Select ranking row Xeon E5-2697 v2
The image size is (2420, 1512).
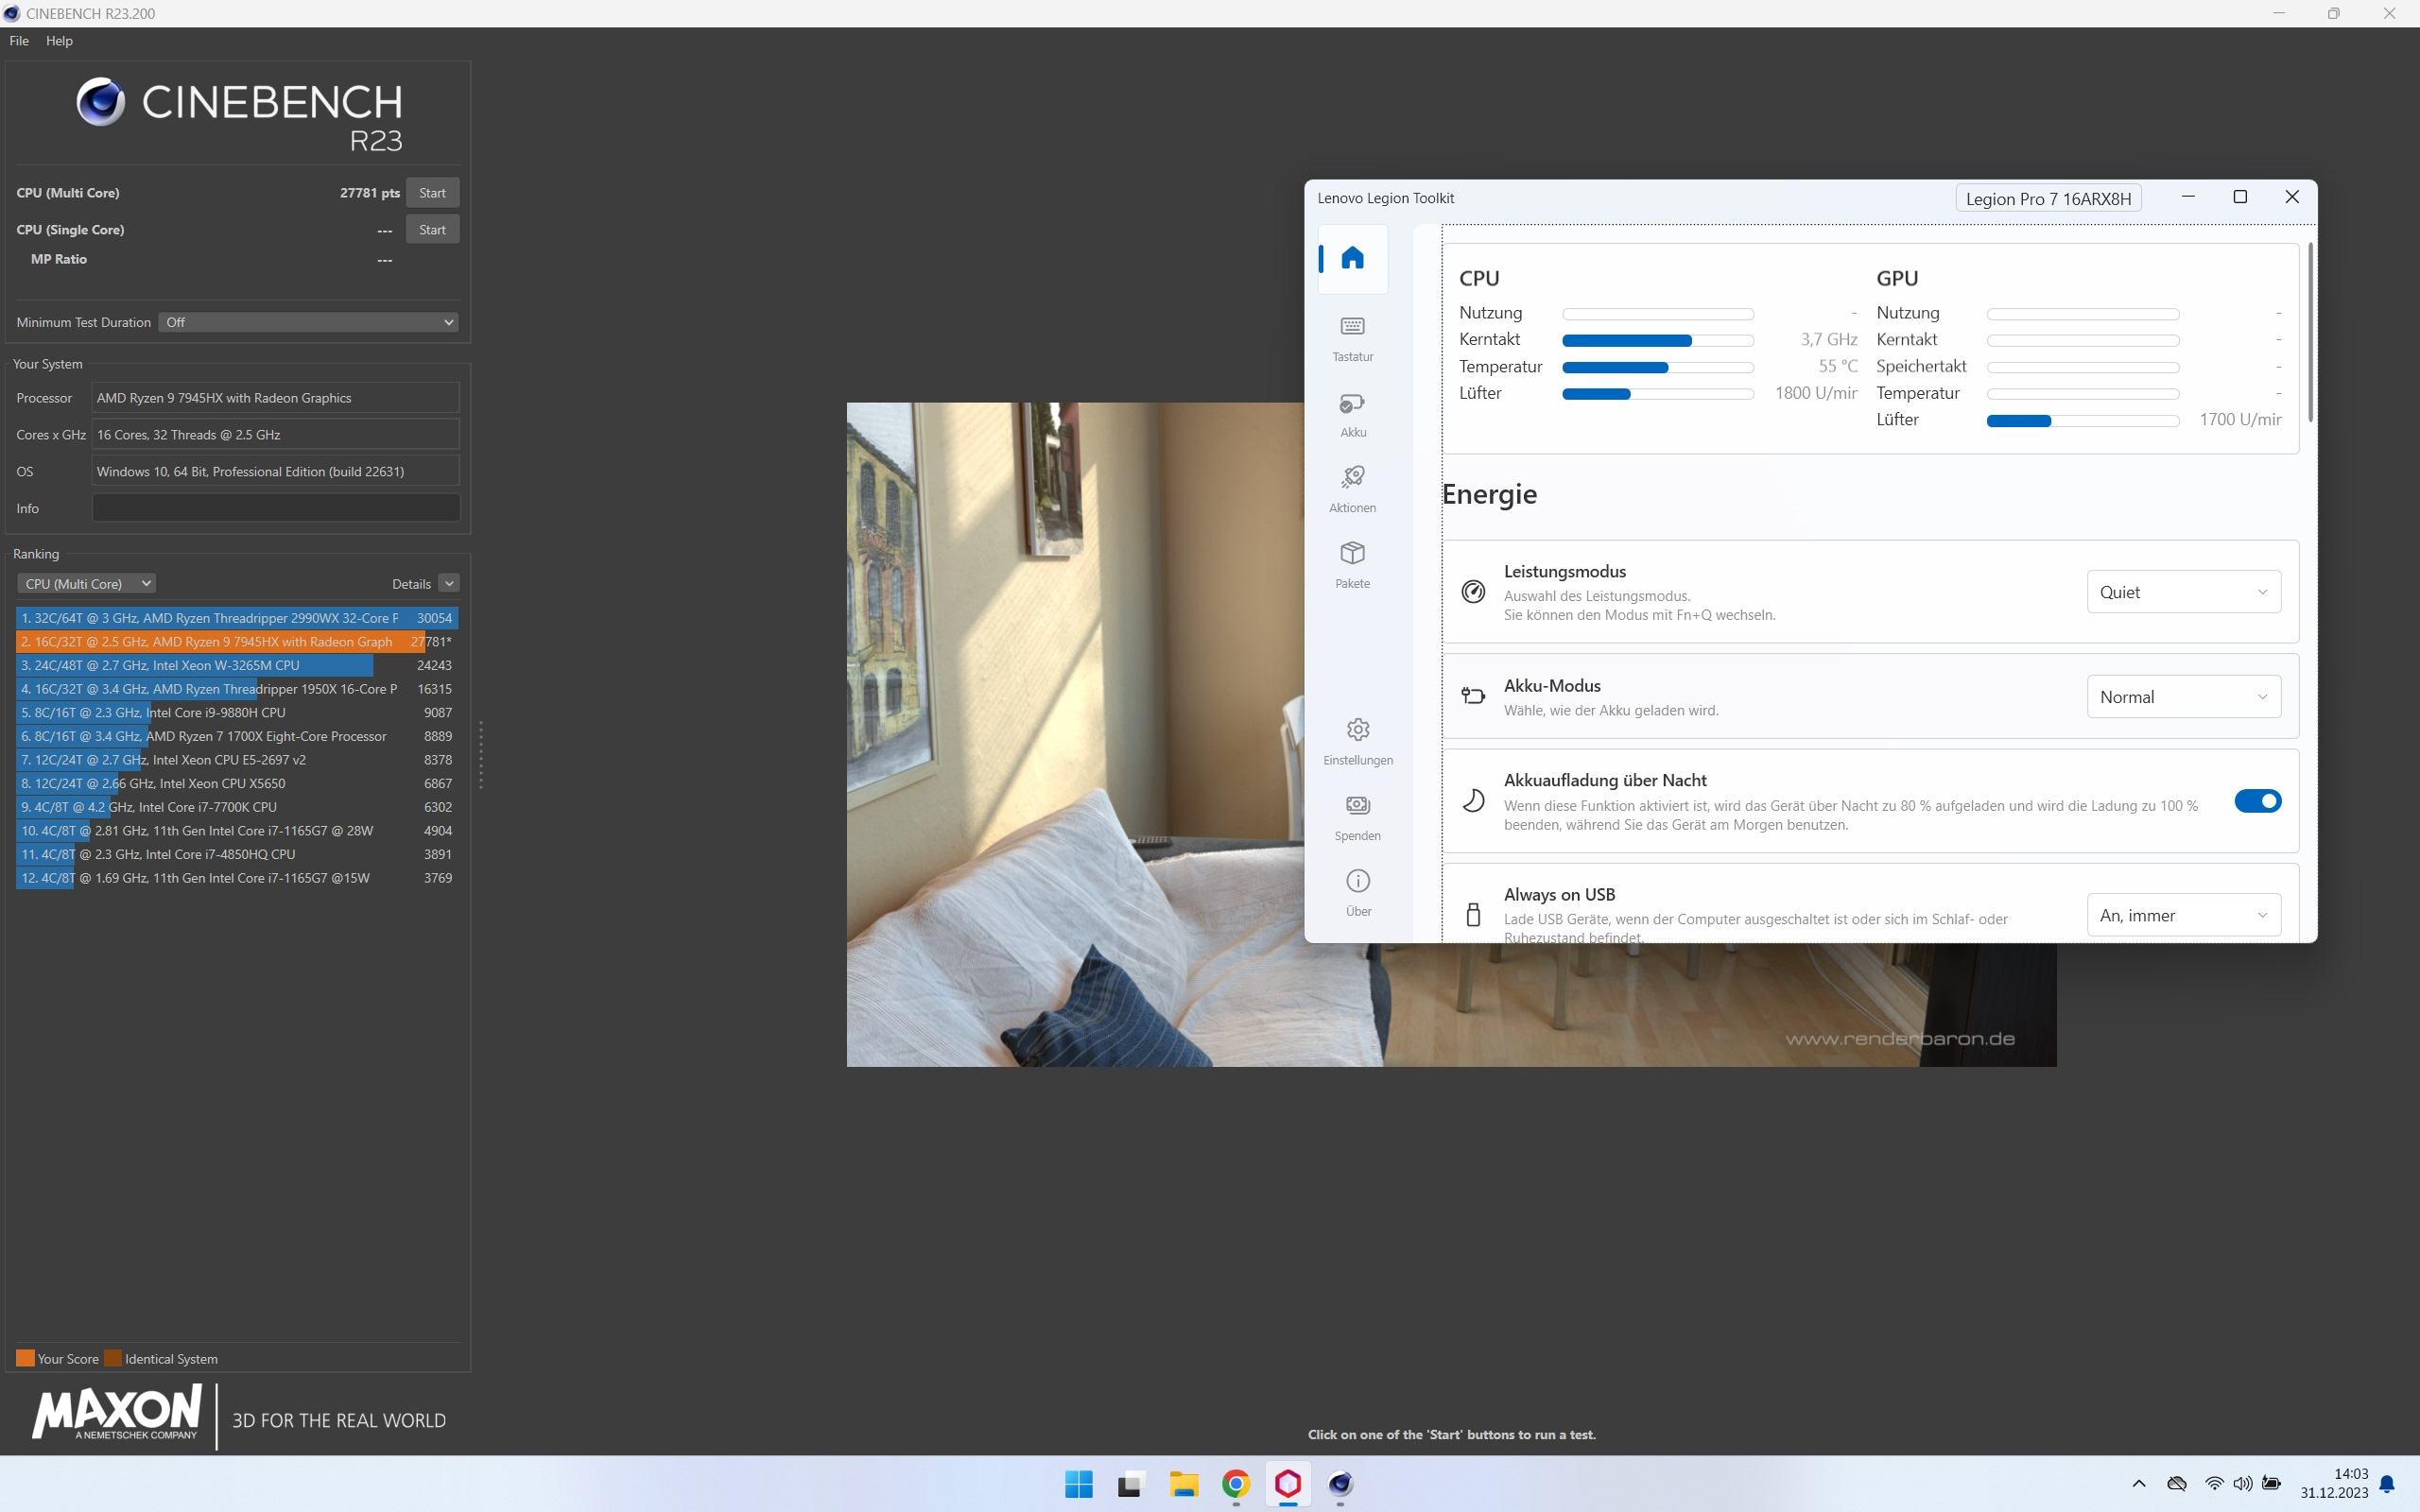pos(237,760)
